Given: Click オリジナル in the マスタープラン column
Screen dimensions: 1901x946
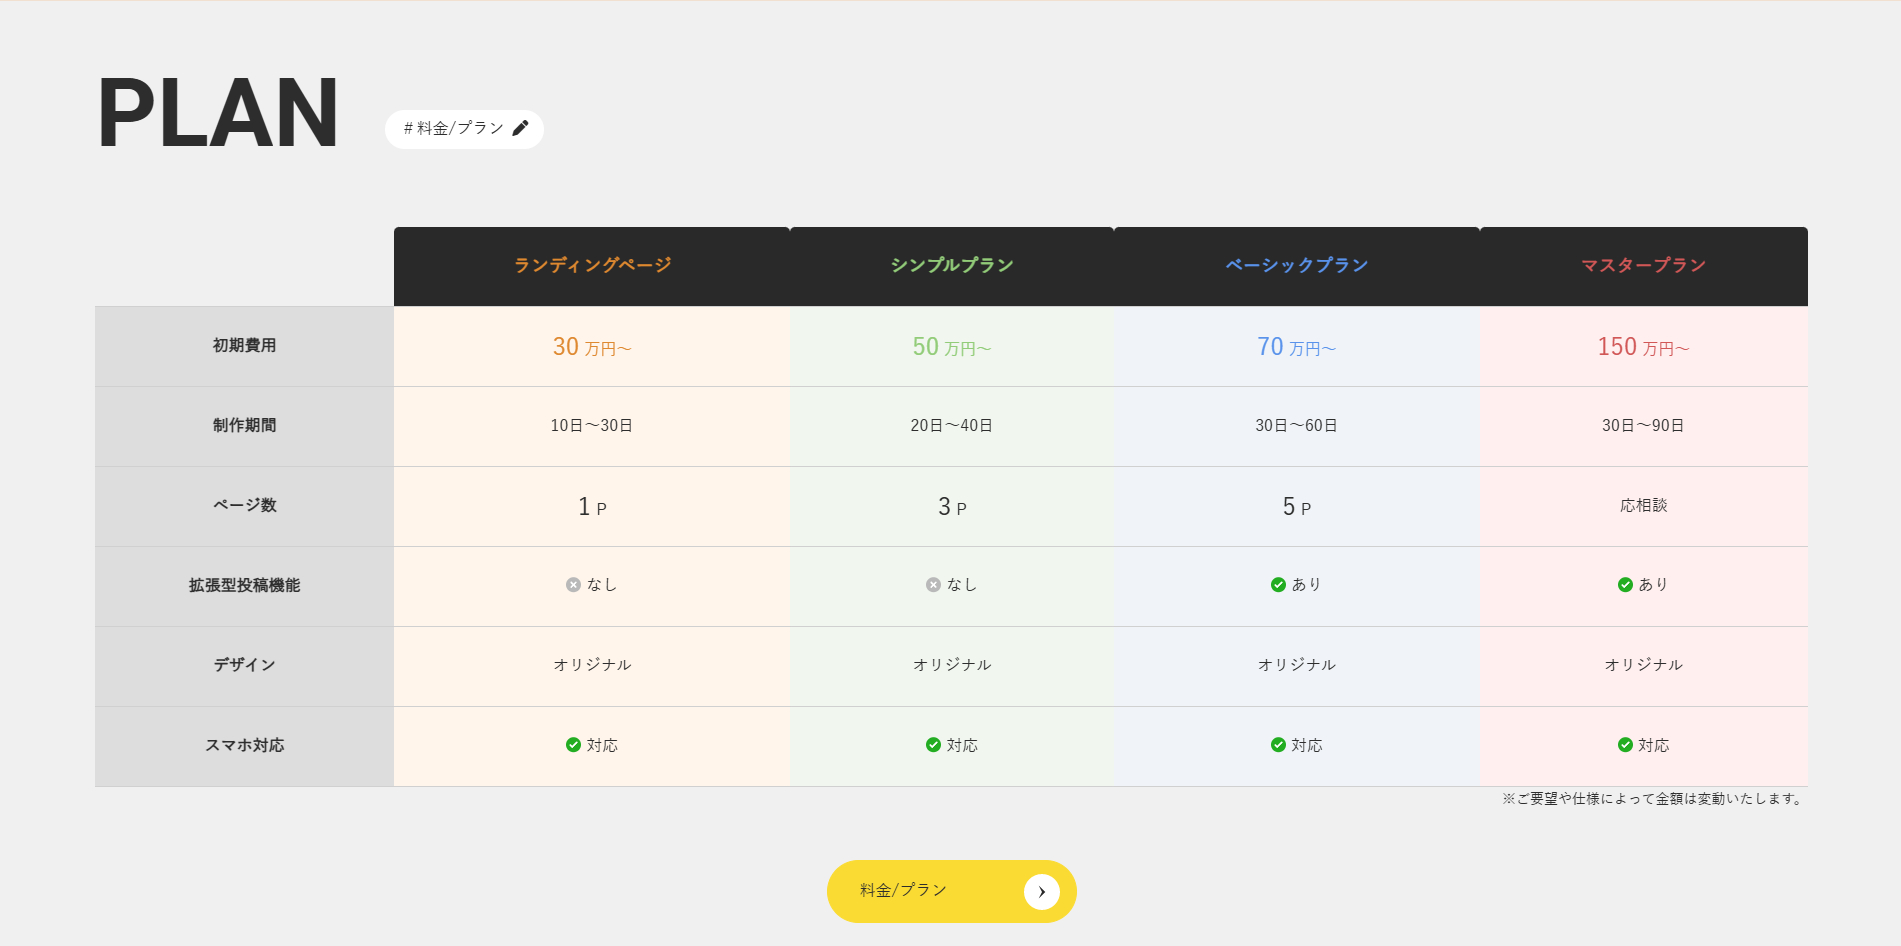Looking at the screenshot, I should point(1644,665).
